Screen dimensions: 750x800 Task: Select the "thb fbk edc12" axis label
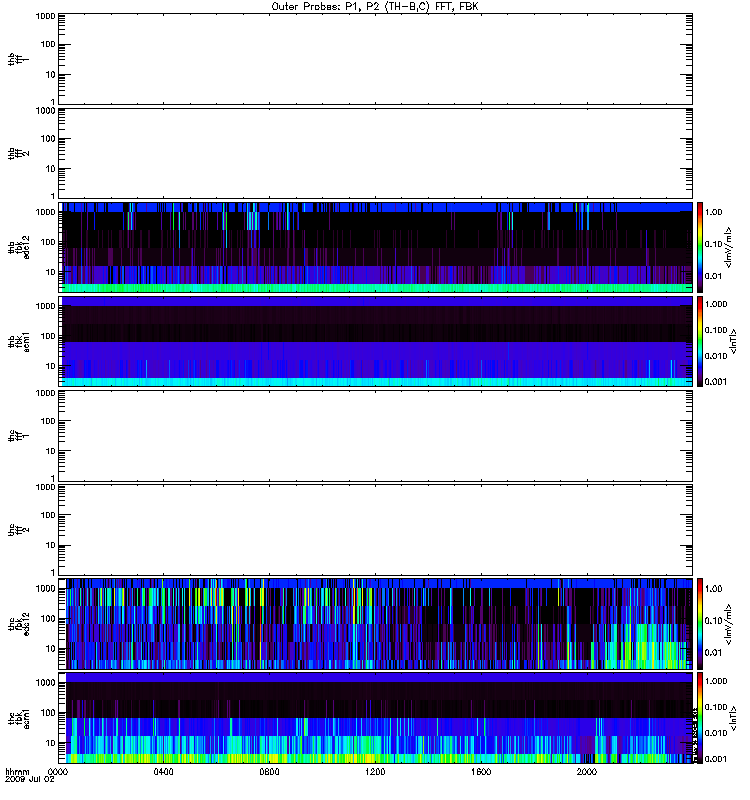pos(18,247)
